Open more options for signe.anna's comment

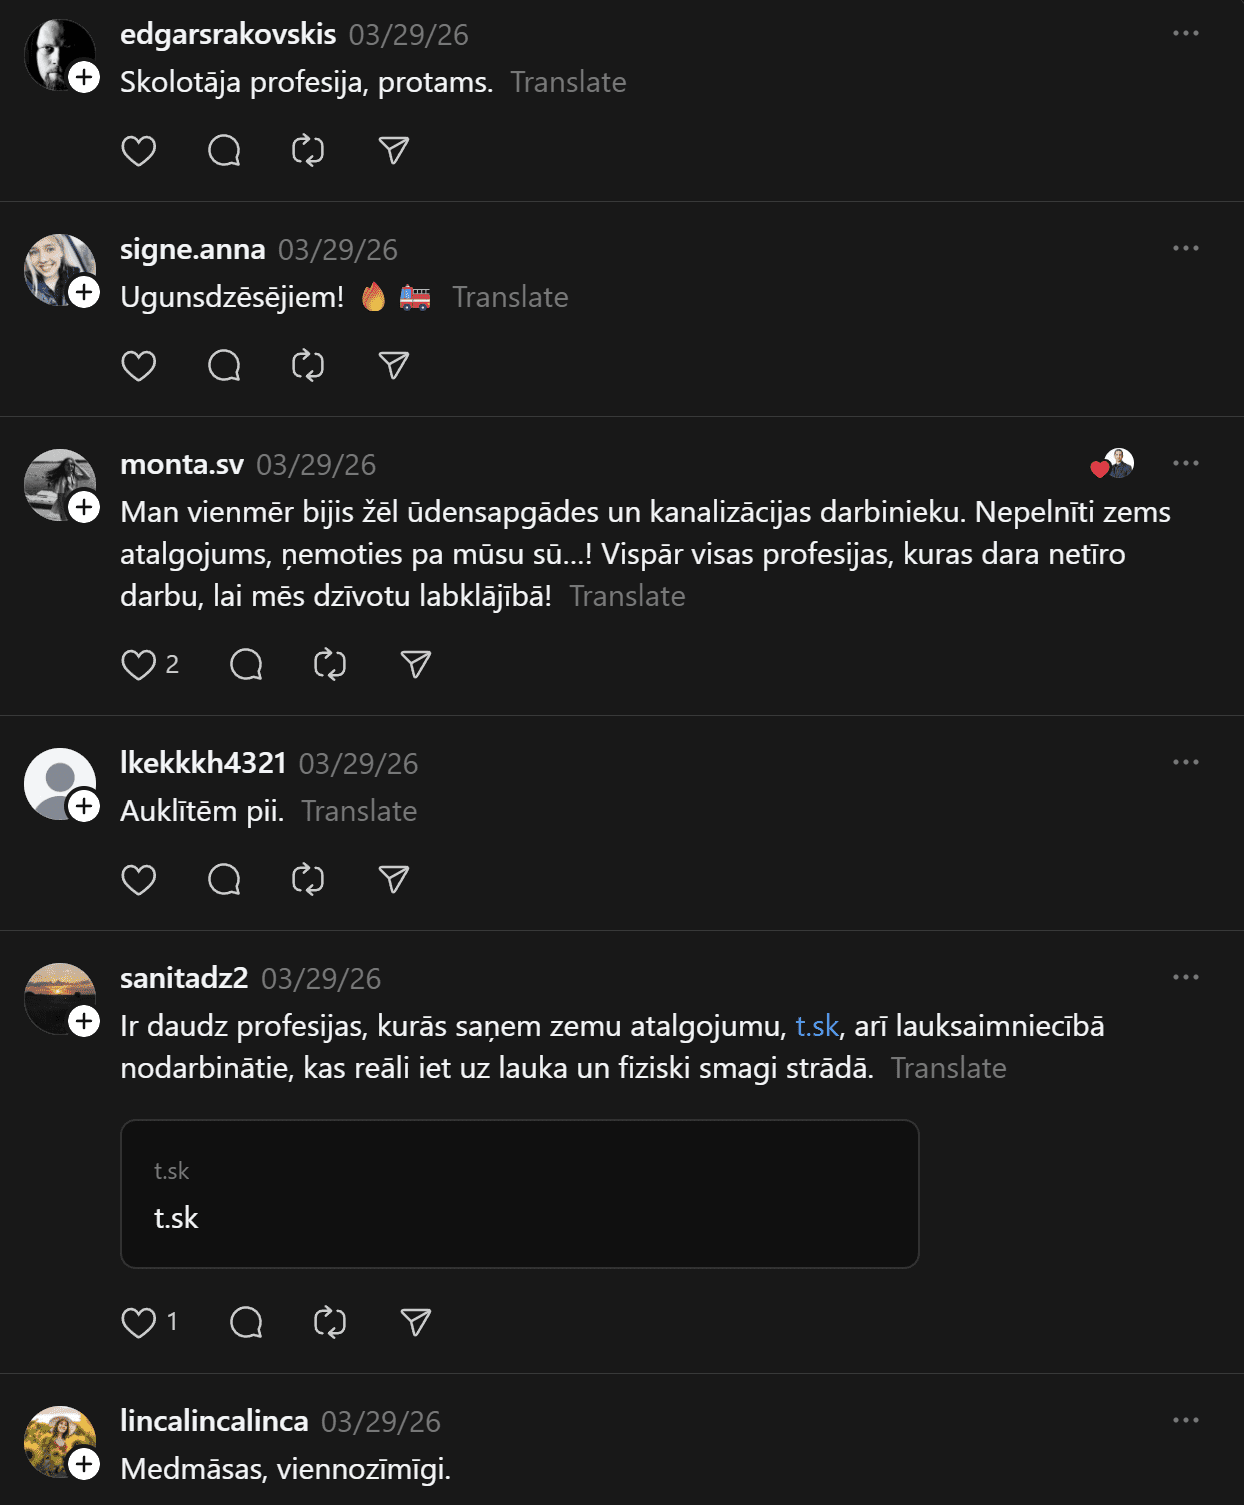(x=1186, y=248)
